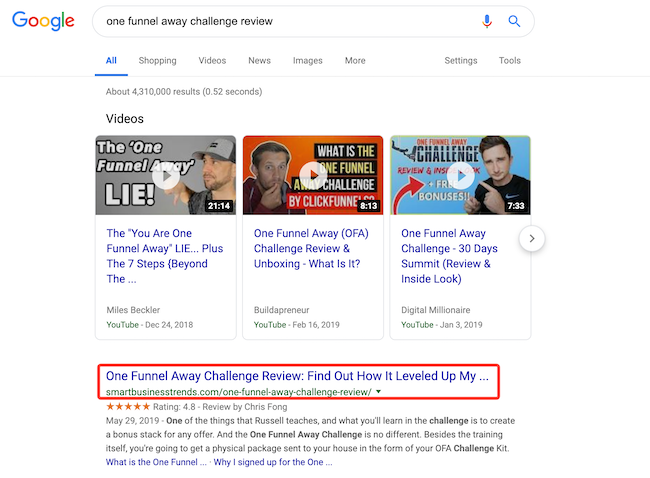Open 'Why I signed up for the One ...' sitelink

pyautogui.click(x=273, y=462)
